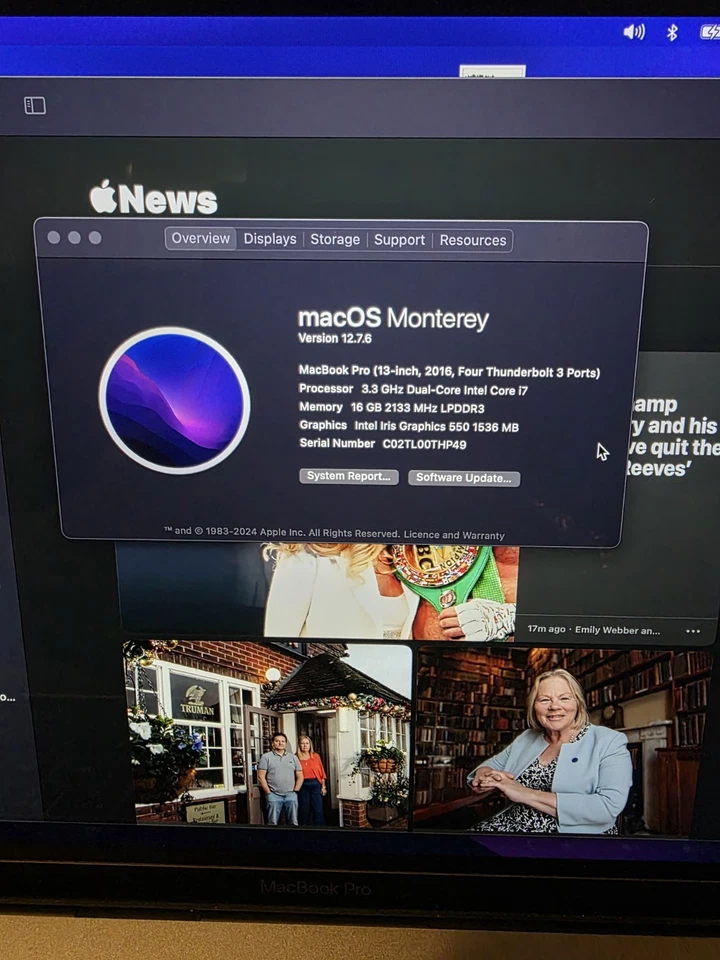The image size is (720, 960).
Task: Click the small window thumbnail under menu bar
Action: point(492,72)
